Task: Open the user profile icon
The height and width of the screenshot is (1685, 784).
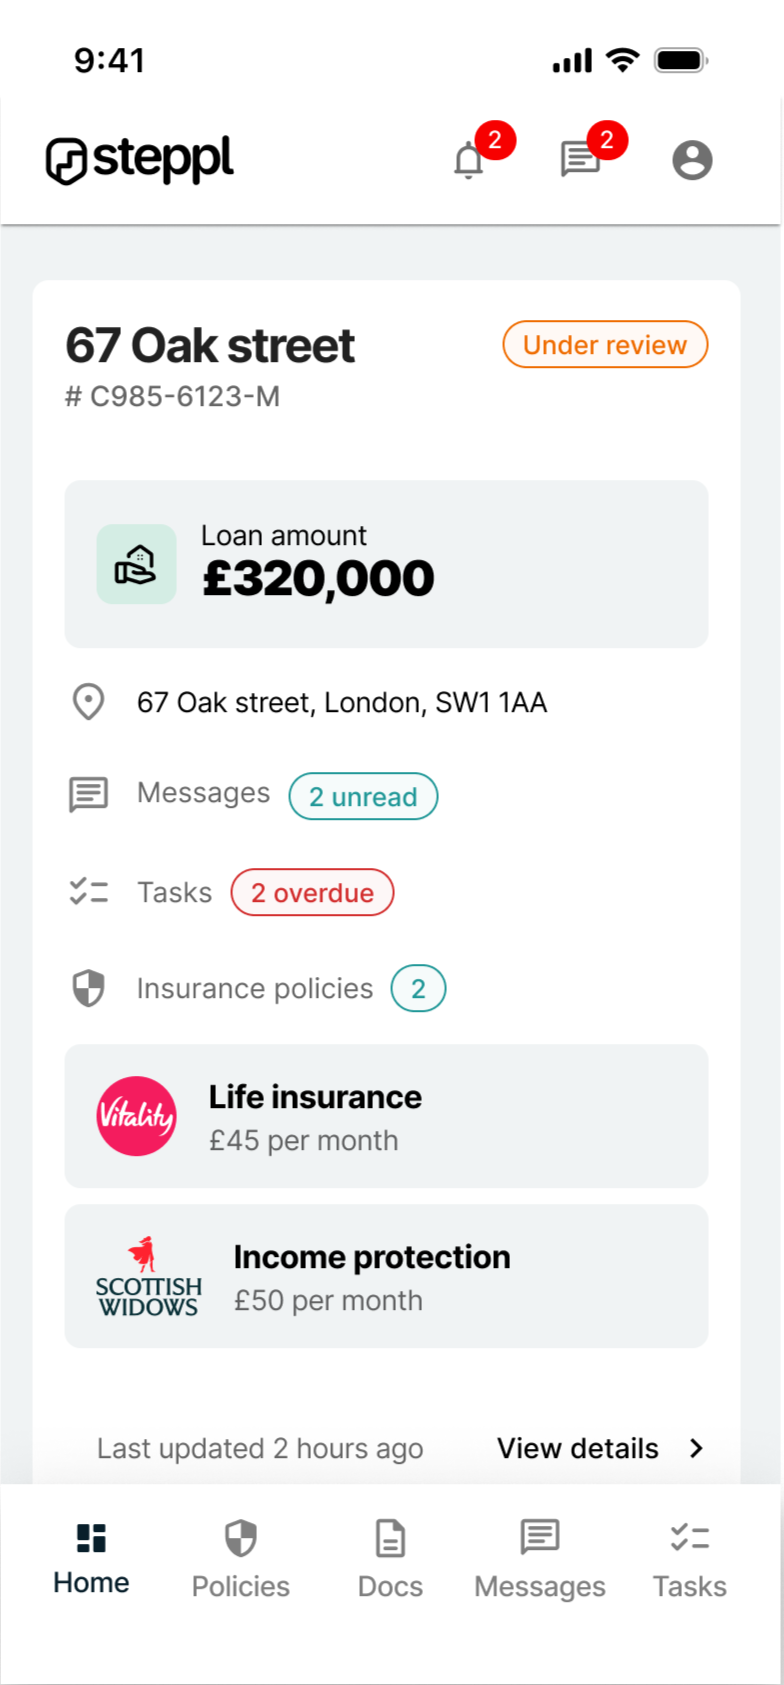Action: [x=692, y=160]
